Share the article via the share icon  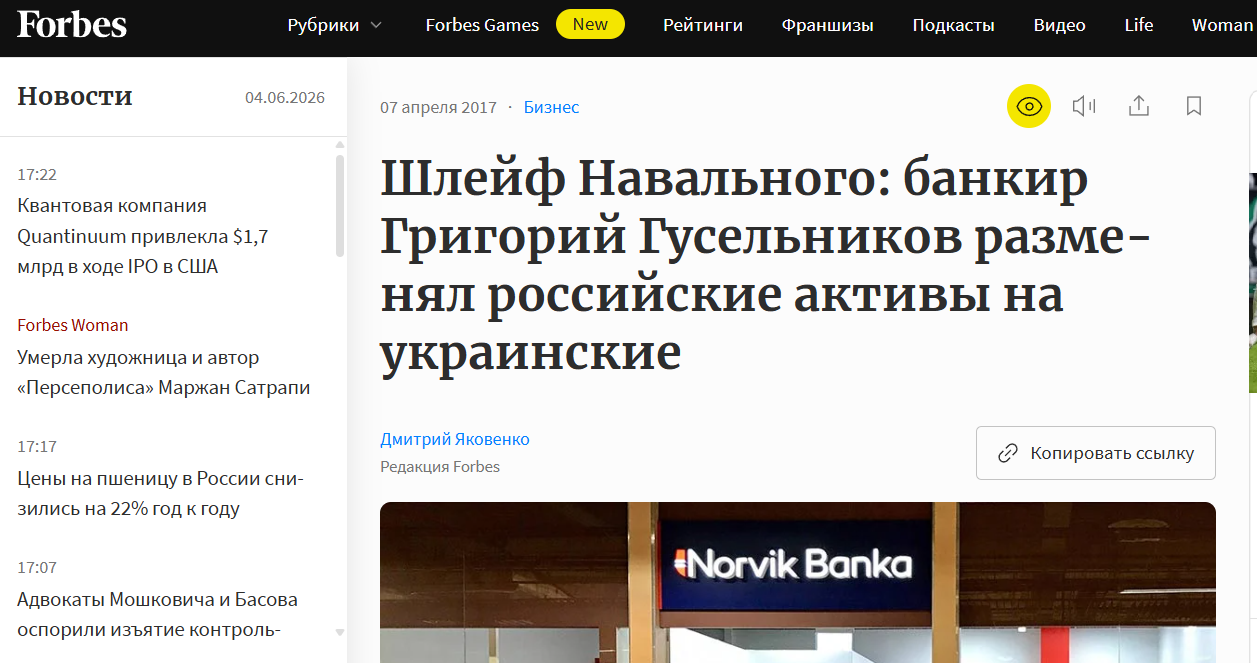(1139, 106)
